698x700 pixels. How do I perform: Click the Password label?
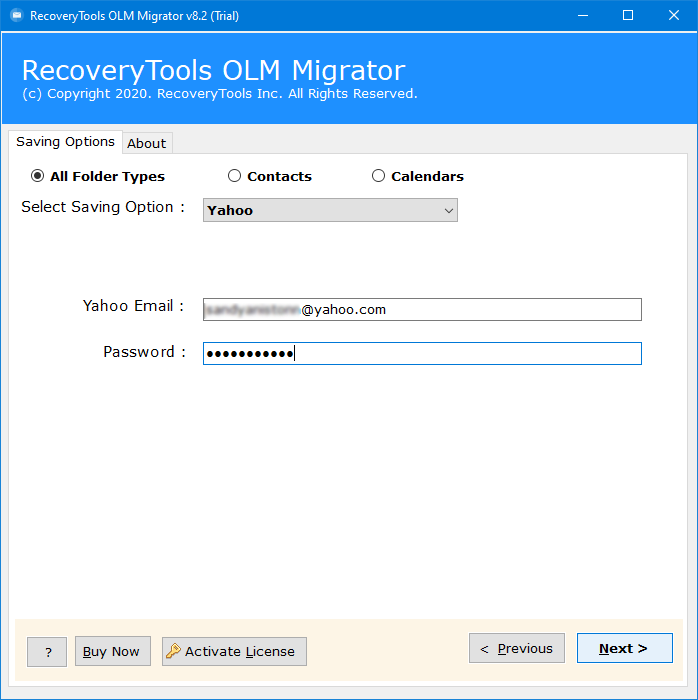point(145,352)
